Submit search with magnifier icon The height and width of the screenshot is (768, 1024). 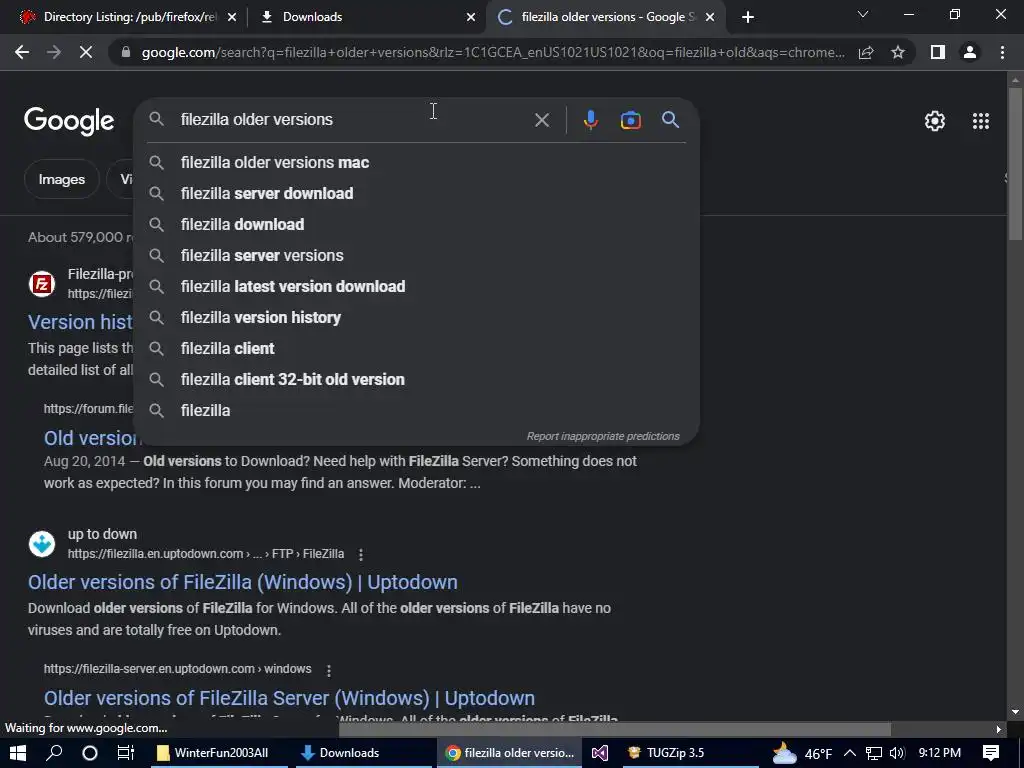671,120
